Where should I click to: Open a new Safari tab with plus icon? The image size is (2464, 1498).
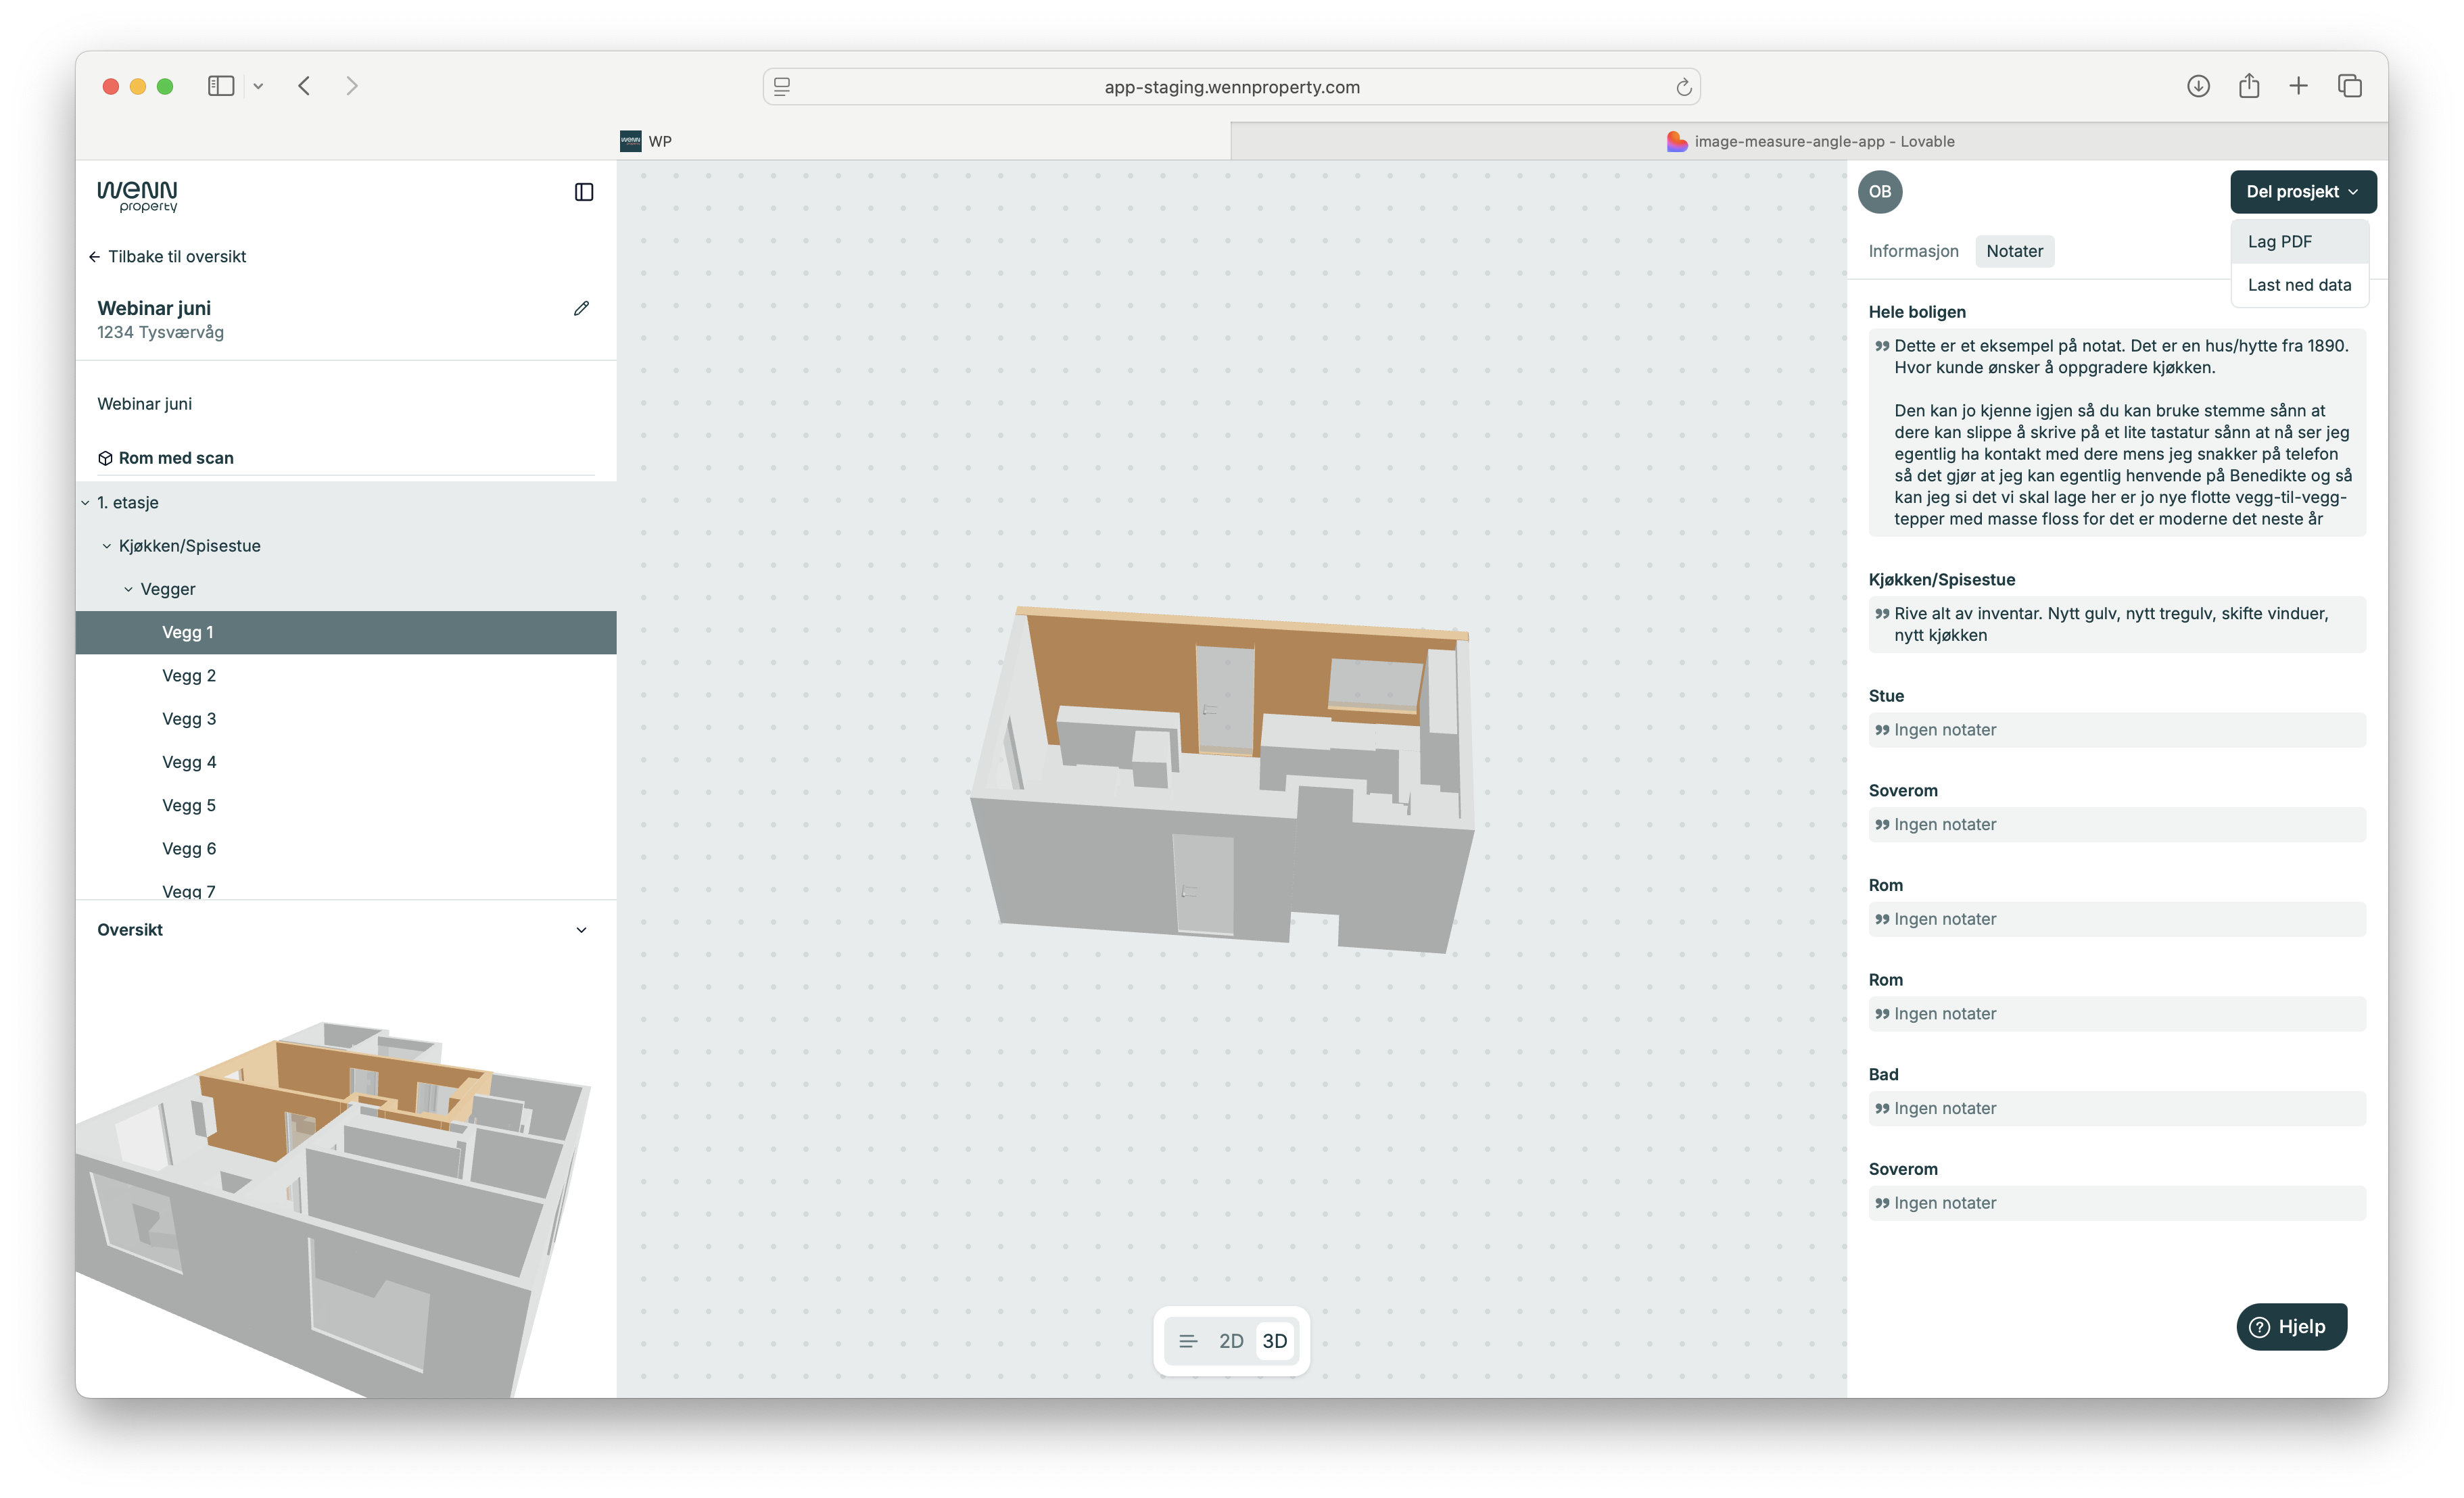(2298, 86)
